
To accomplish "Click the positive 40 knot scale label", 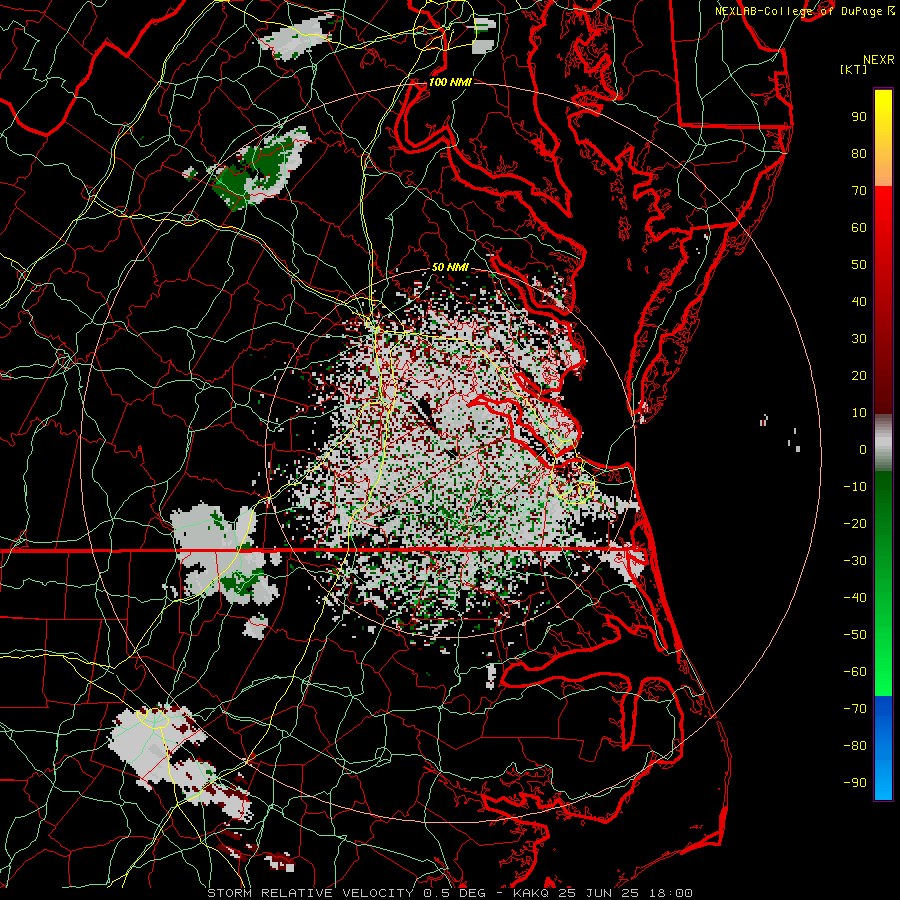I will click(859, 302).
